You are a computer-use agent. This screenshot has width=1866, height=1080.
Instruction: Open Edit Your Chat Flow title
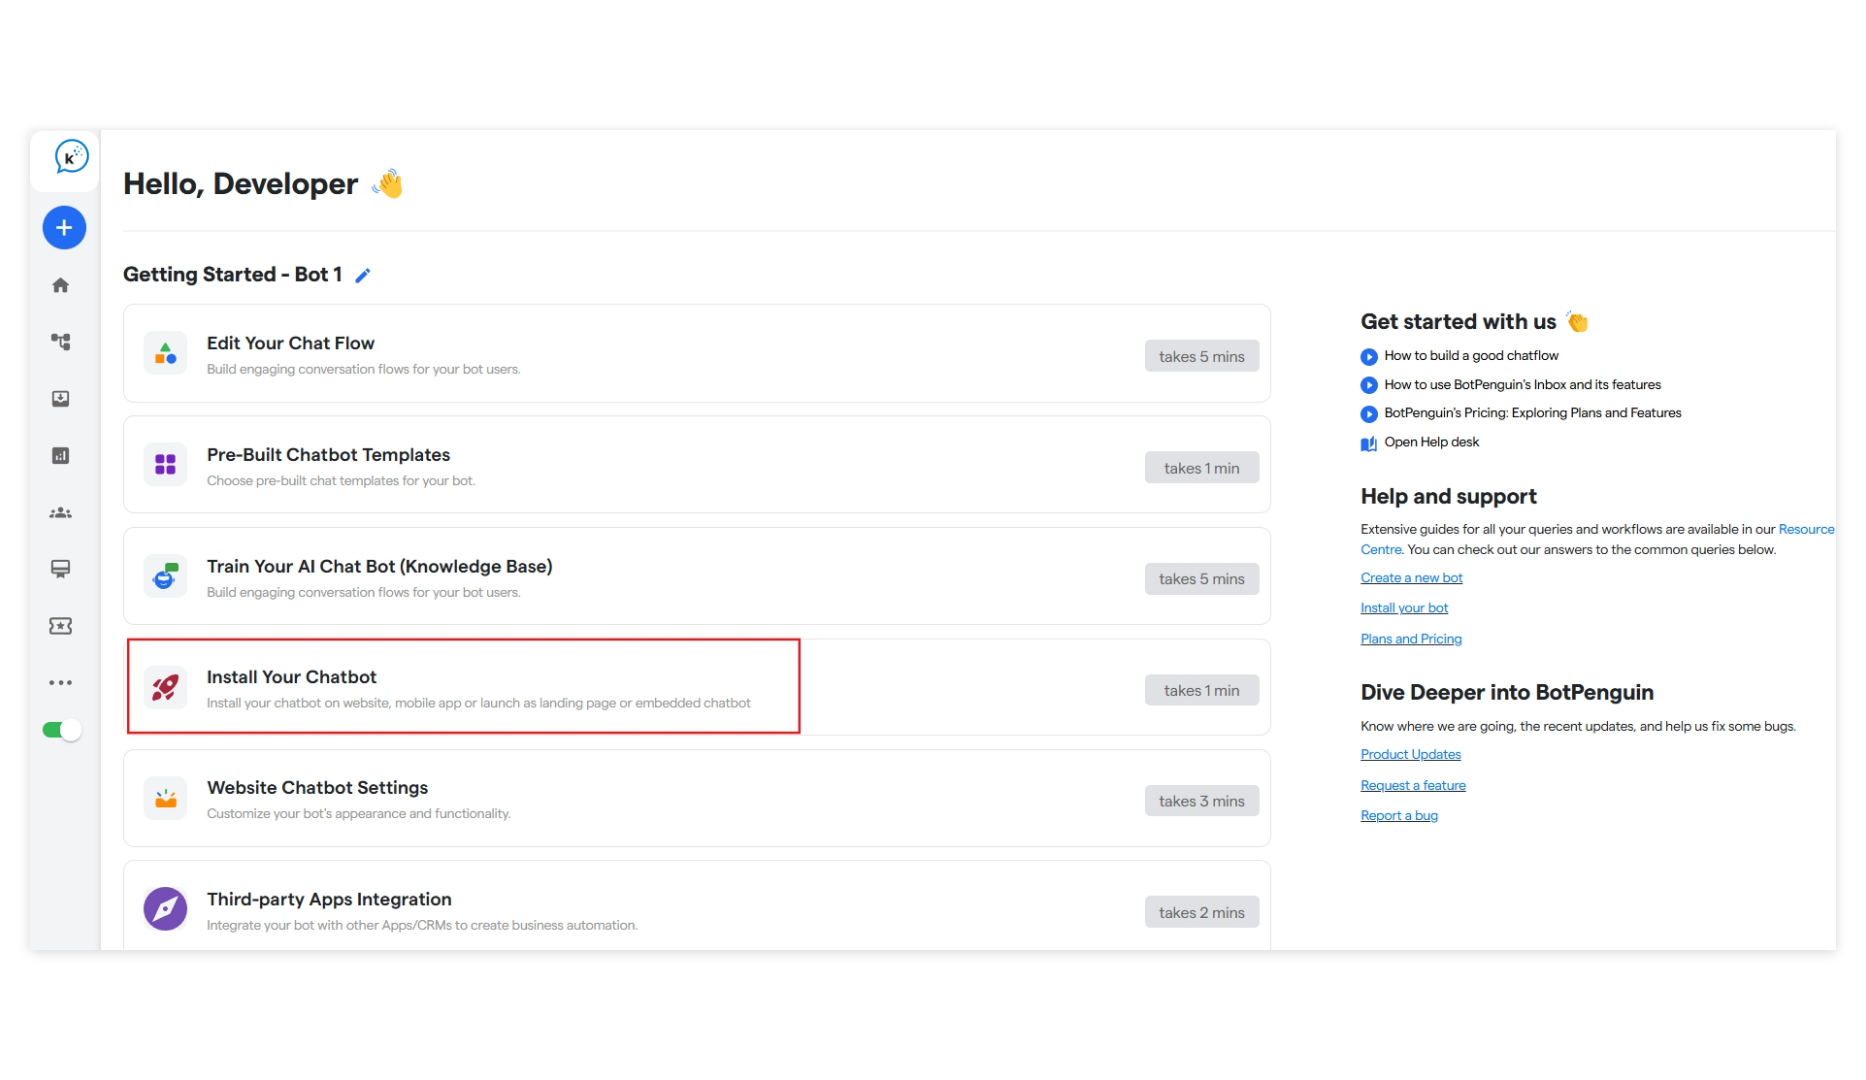(x=290, y=343)
